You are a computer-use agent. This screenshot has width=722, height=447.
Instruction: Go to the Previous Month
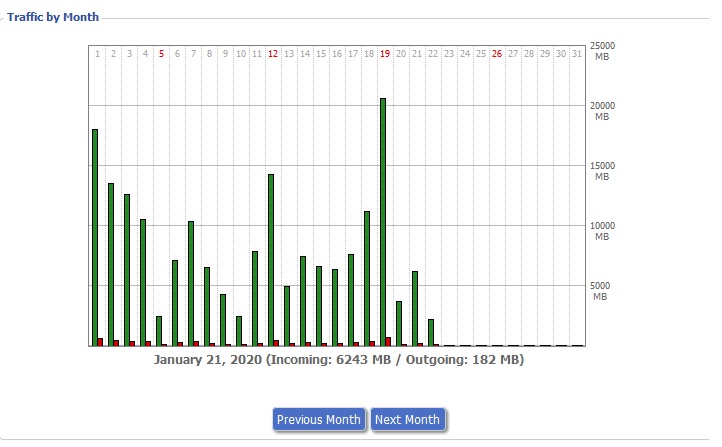pyautogui.click(x=319, y=419)
